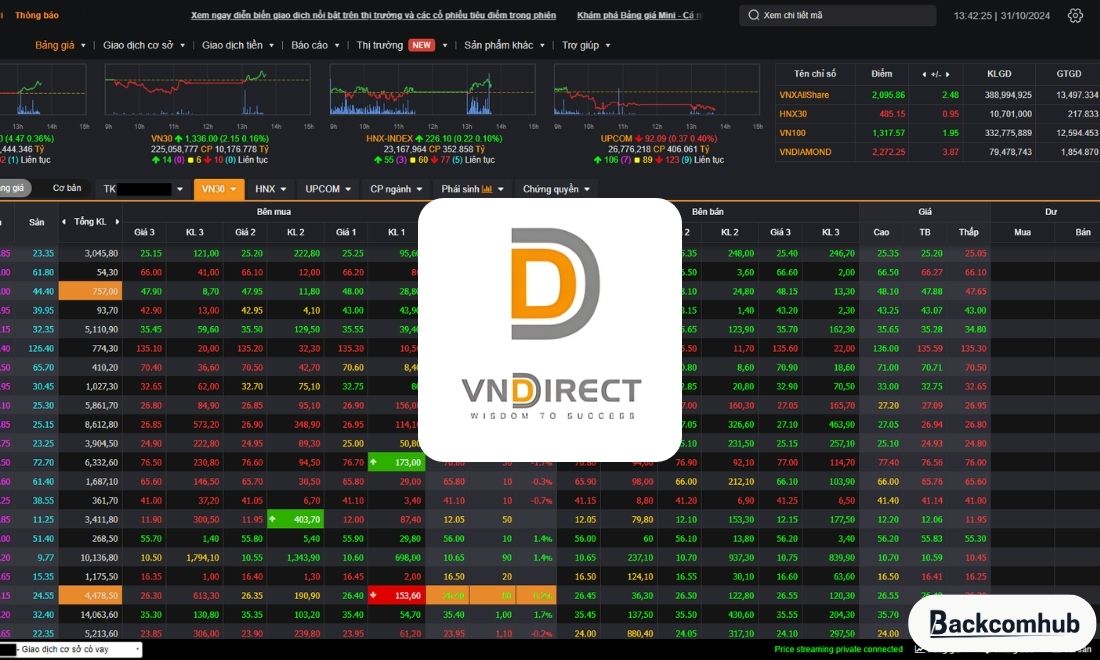
Task: Open the VN30 index chart
Action: coord(208,90)
